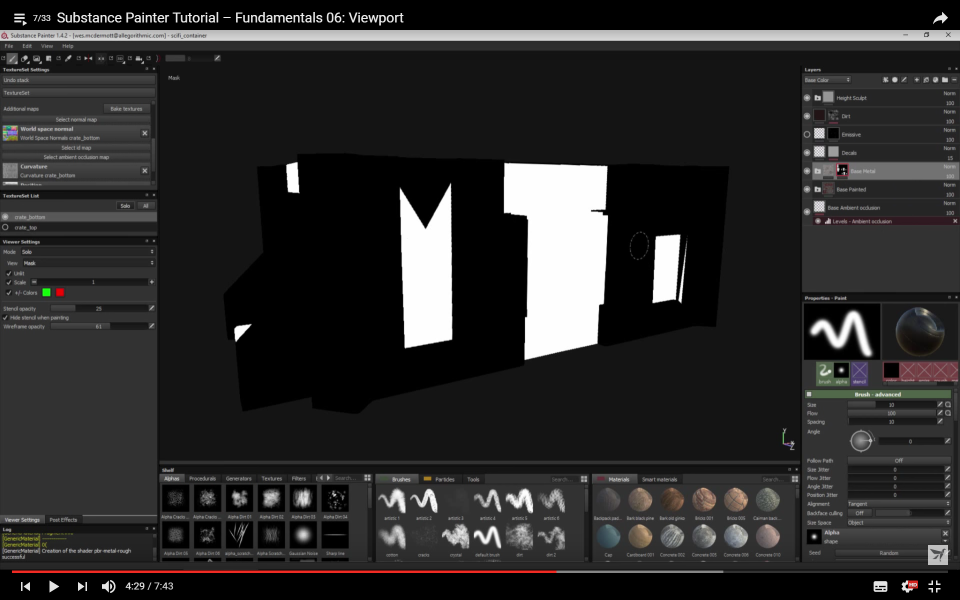Click the green color swatch
This screenshot has width=960, height=600.
pyautogui.click(x=47, y=293)
